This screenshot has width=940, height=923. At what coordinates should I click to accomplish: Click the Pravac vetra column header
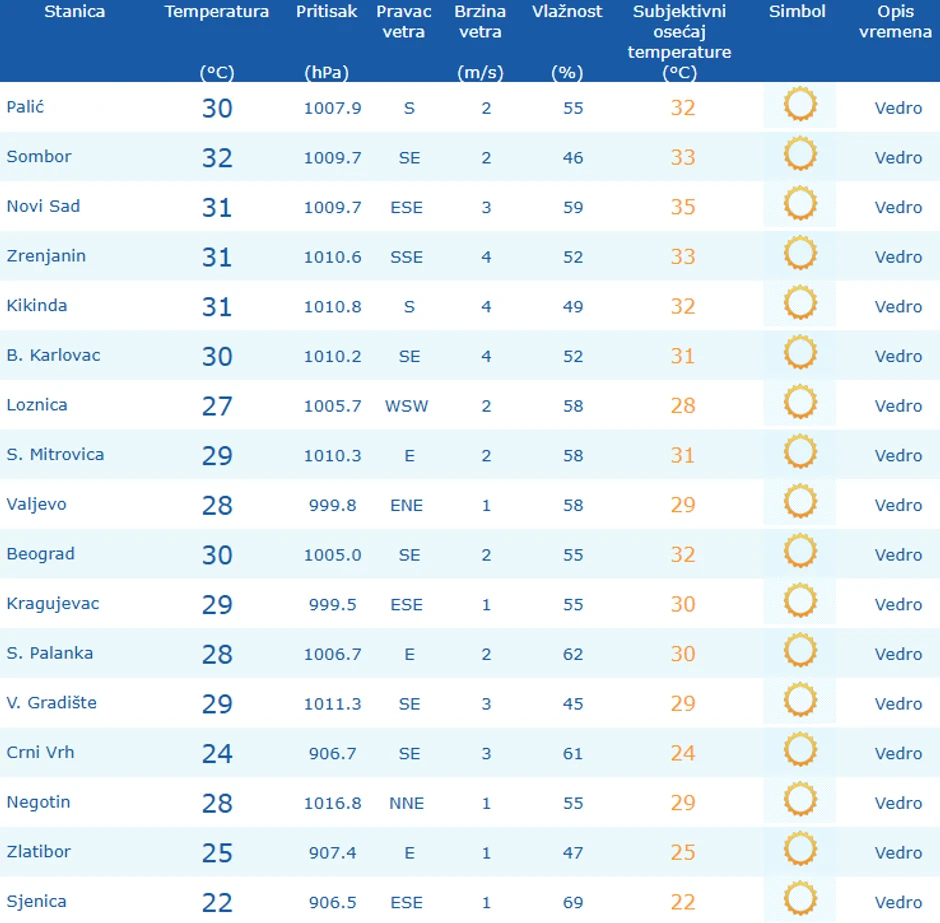click(x=403, y=22)
